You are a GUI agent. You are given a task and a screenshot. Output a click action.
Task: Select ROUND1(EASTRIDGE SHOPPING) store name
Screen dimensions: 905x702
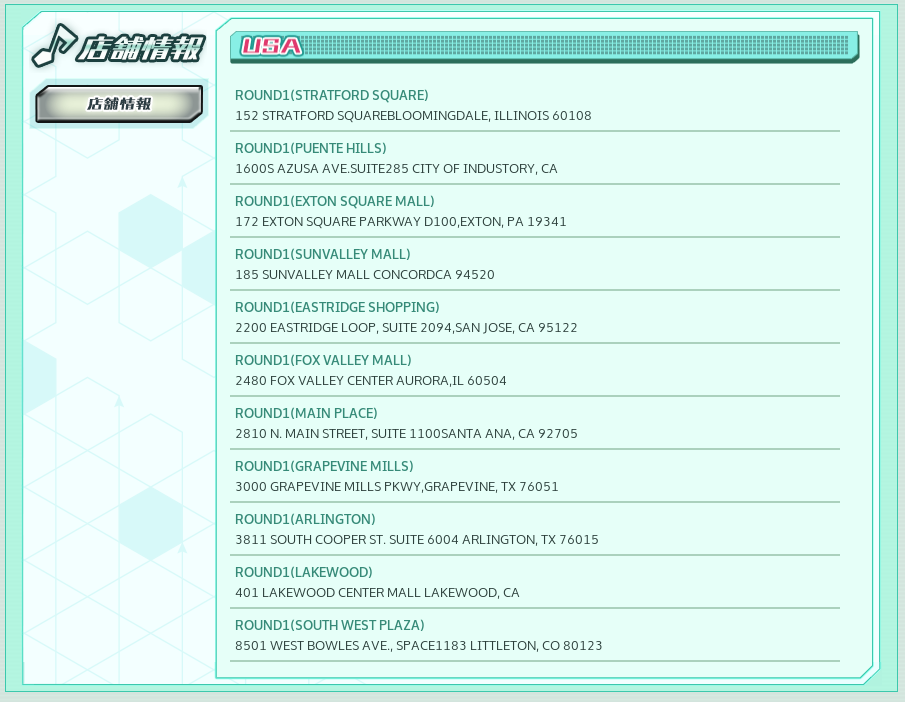pos(337,308)
